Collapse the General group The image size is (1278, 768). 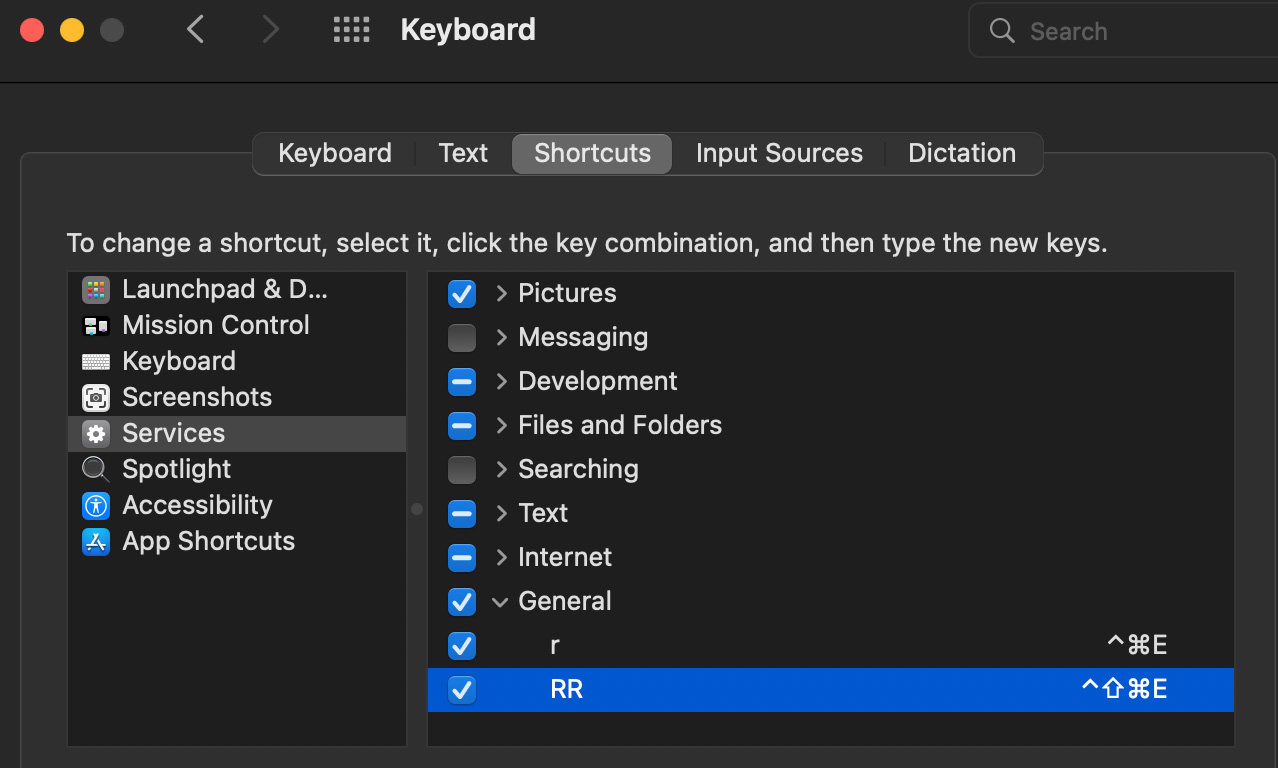point(500,602)
